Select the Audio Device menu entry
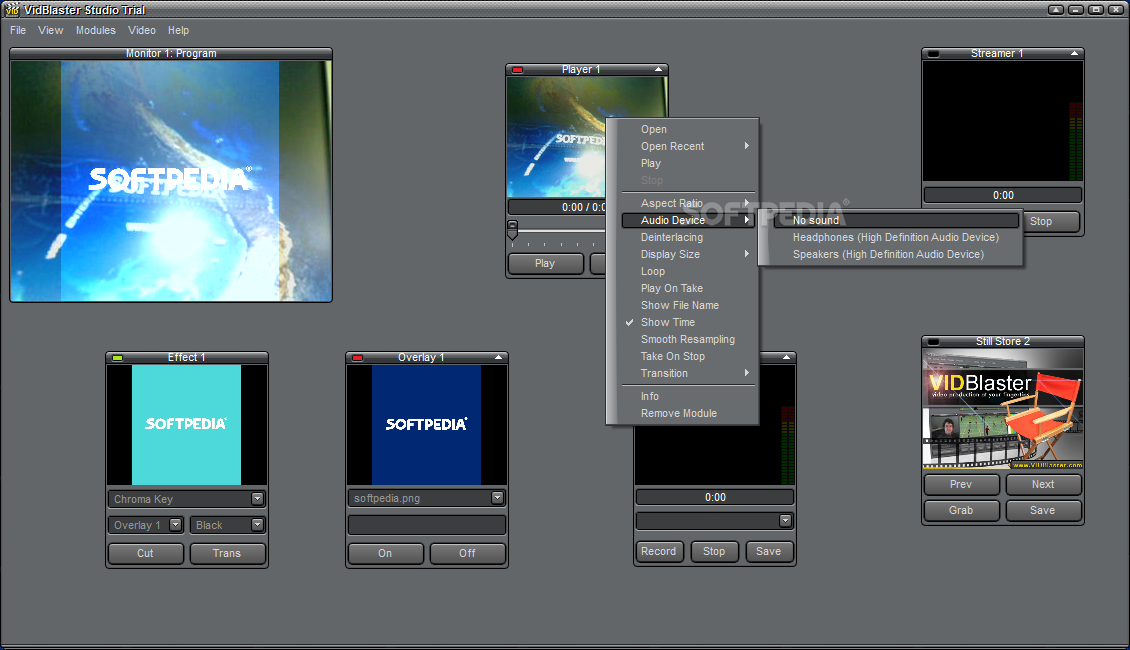The width and height of the screenshot is (1130, 650). [688, 221]
